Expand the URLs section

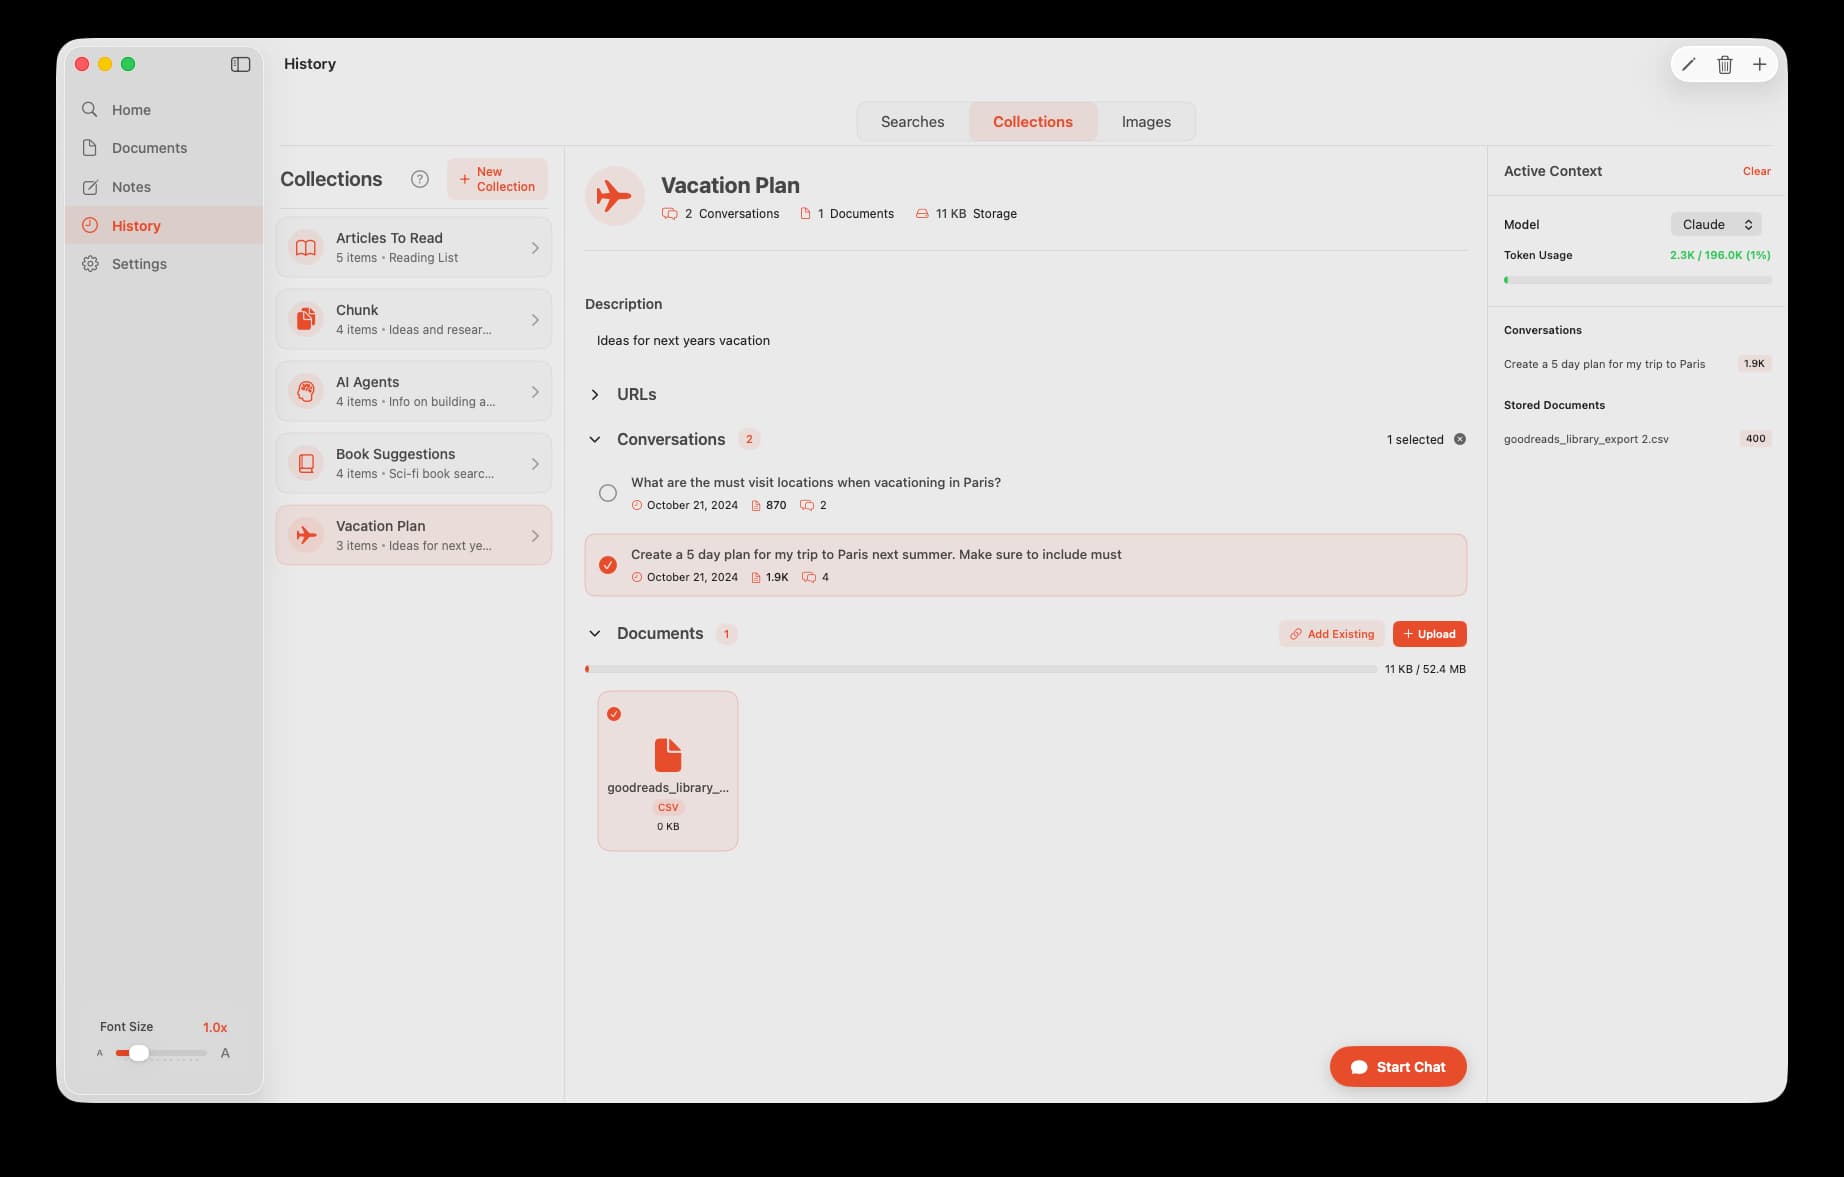(x=595, y=394)
